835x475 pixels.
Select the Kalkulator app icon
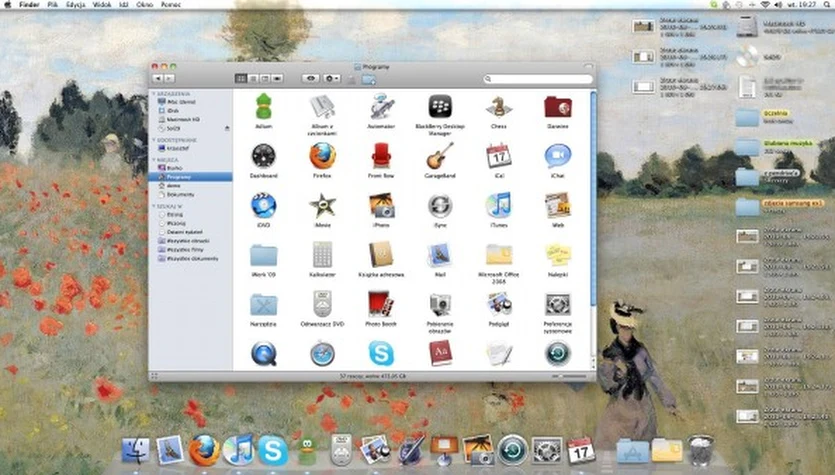pos(322,255)
